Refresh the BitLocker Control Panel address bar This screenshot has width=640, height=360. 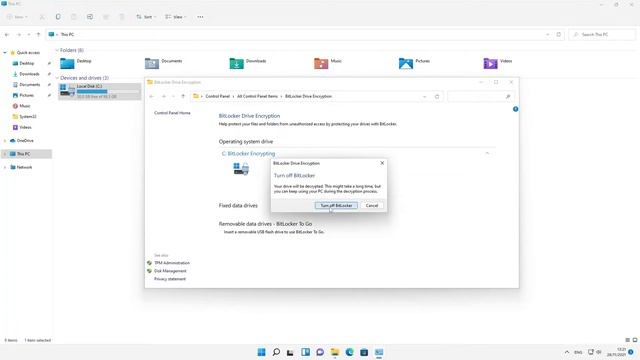(437, 96)
